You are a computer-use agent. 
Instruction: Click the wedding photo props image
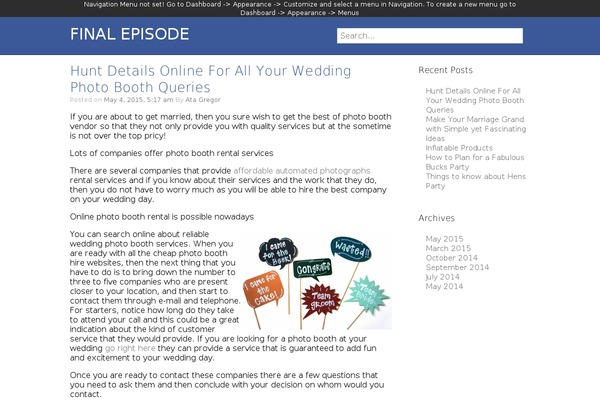pyautogui.click(x=317, y=282)
